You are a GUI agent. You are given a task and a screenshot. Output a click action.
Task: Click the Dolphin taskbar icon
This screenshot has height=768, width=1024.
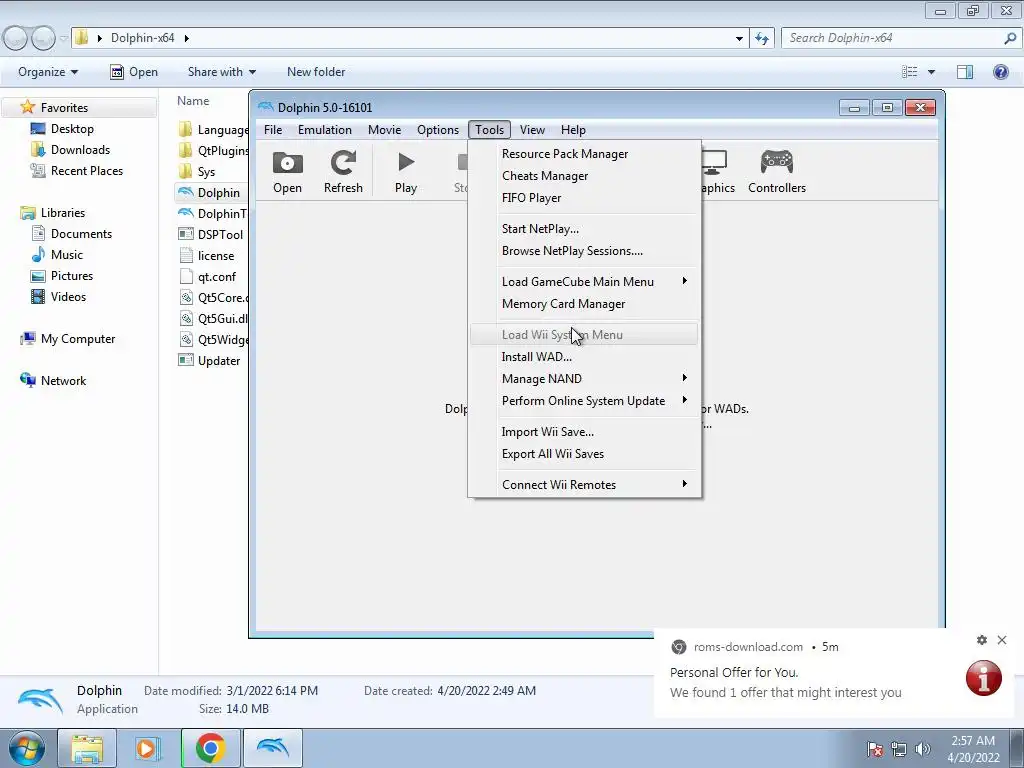272,748
